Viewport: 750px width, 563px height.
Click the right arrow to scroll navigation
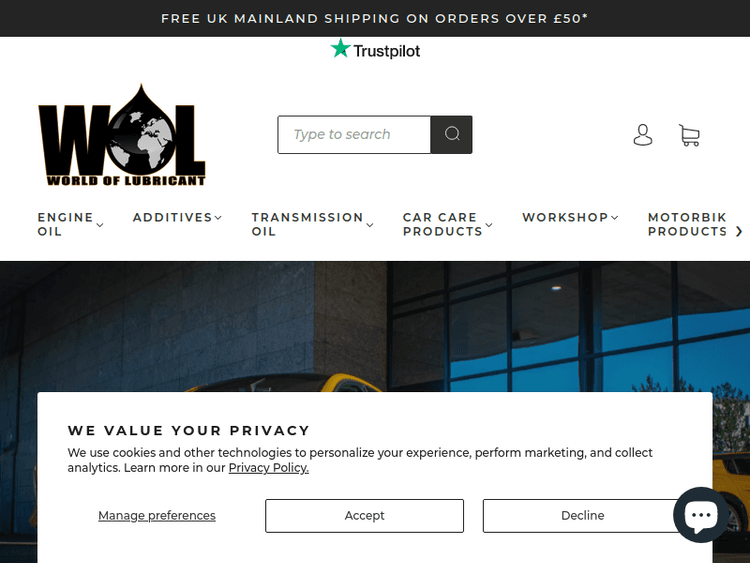point(739,232)
